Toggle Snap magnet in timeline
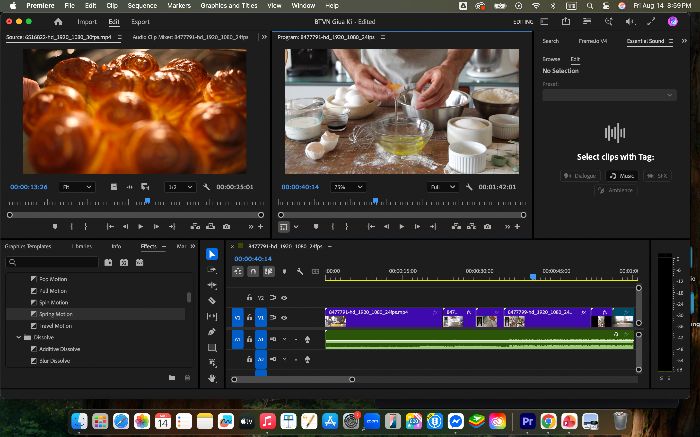700x437 pixels. click(253, 271)
